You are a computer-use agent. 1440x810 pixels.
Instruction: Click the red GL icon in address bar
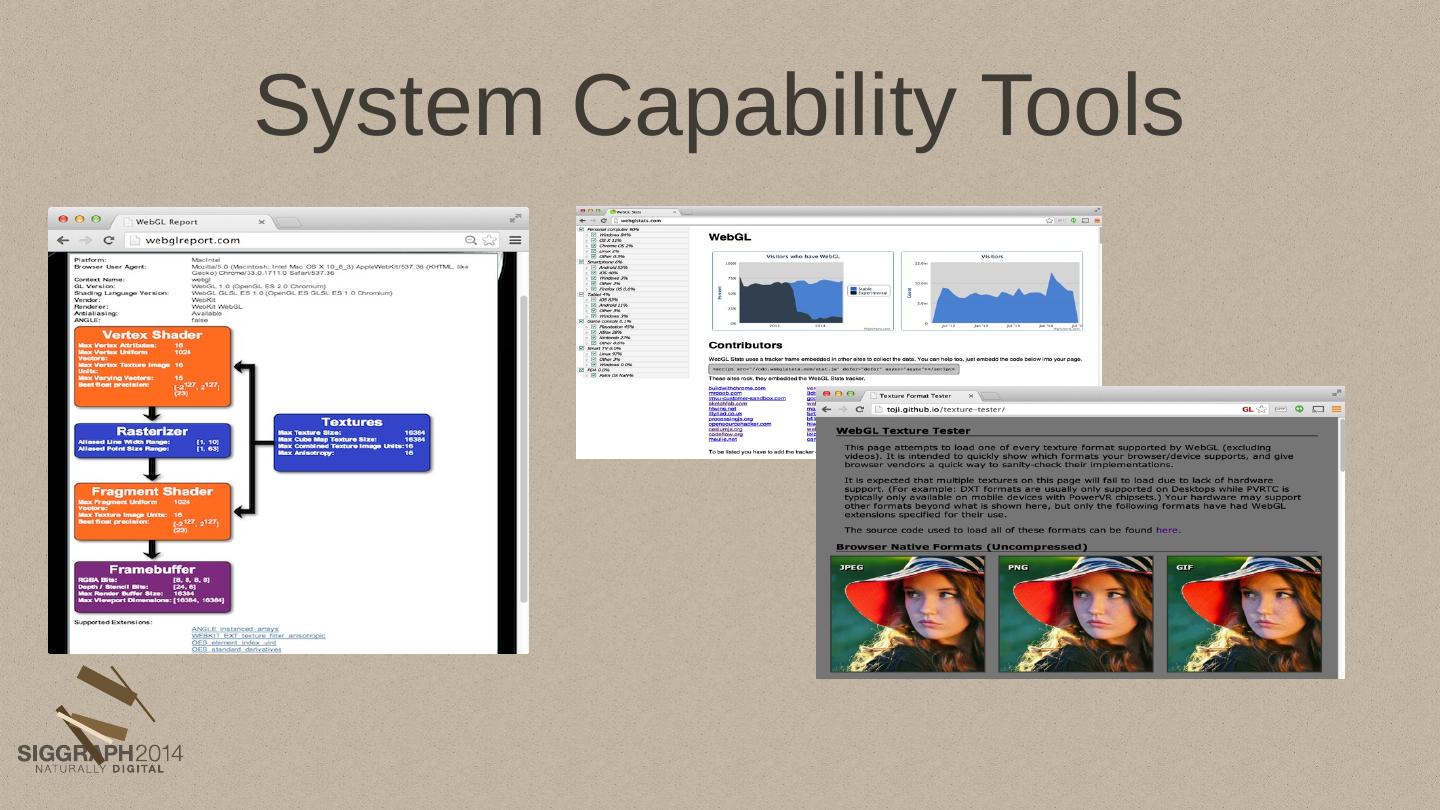coord(1248,410)
